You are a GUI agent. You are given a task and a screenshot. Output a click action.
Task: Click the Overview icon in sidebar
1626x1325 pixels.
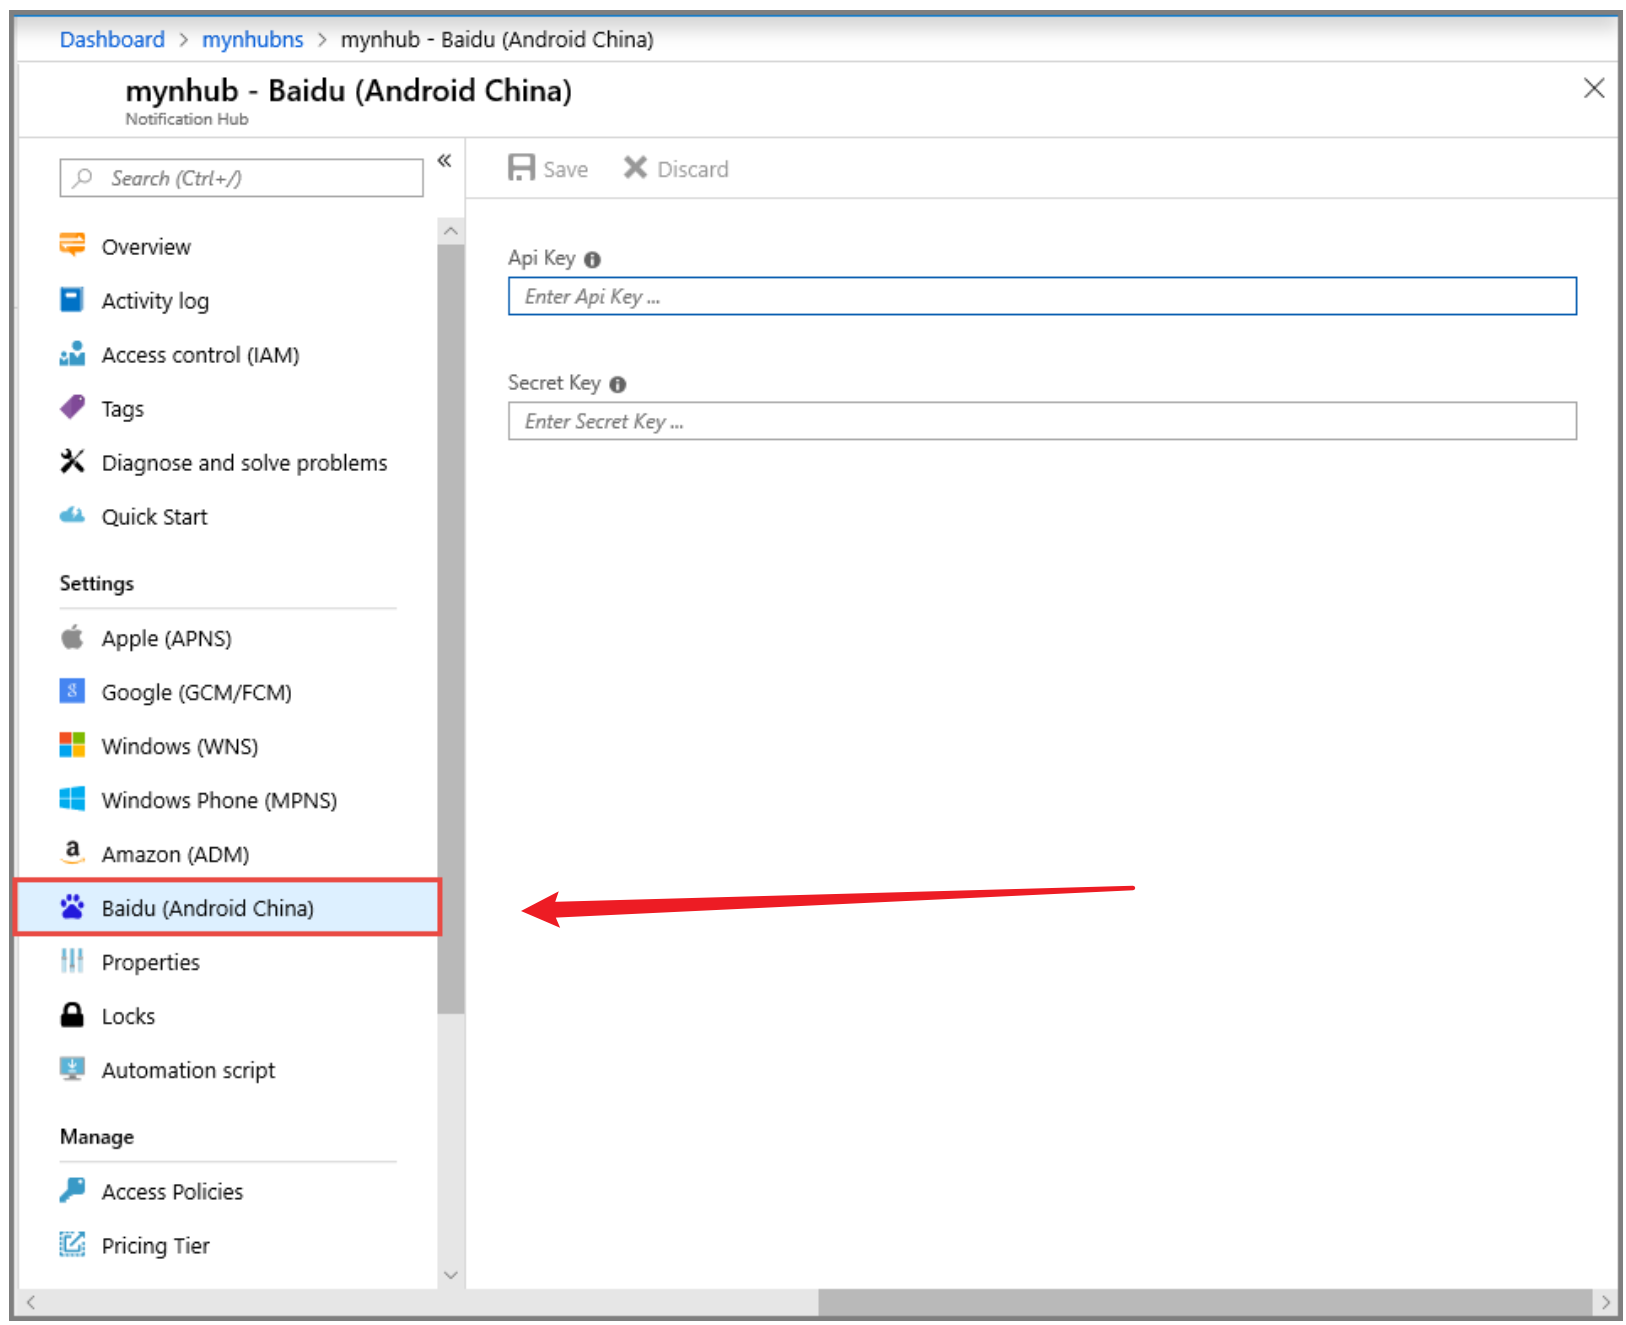[72, 245]
